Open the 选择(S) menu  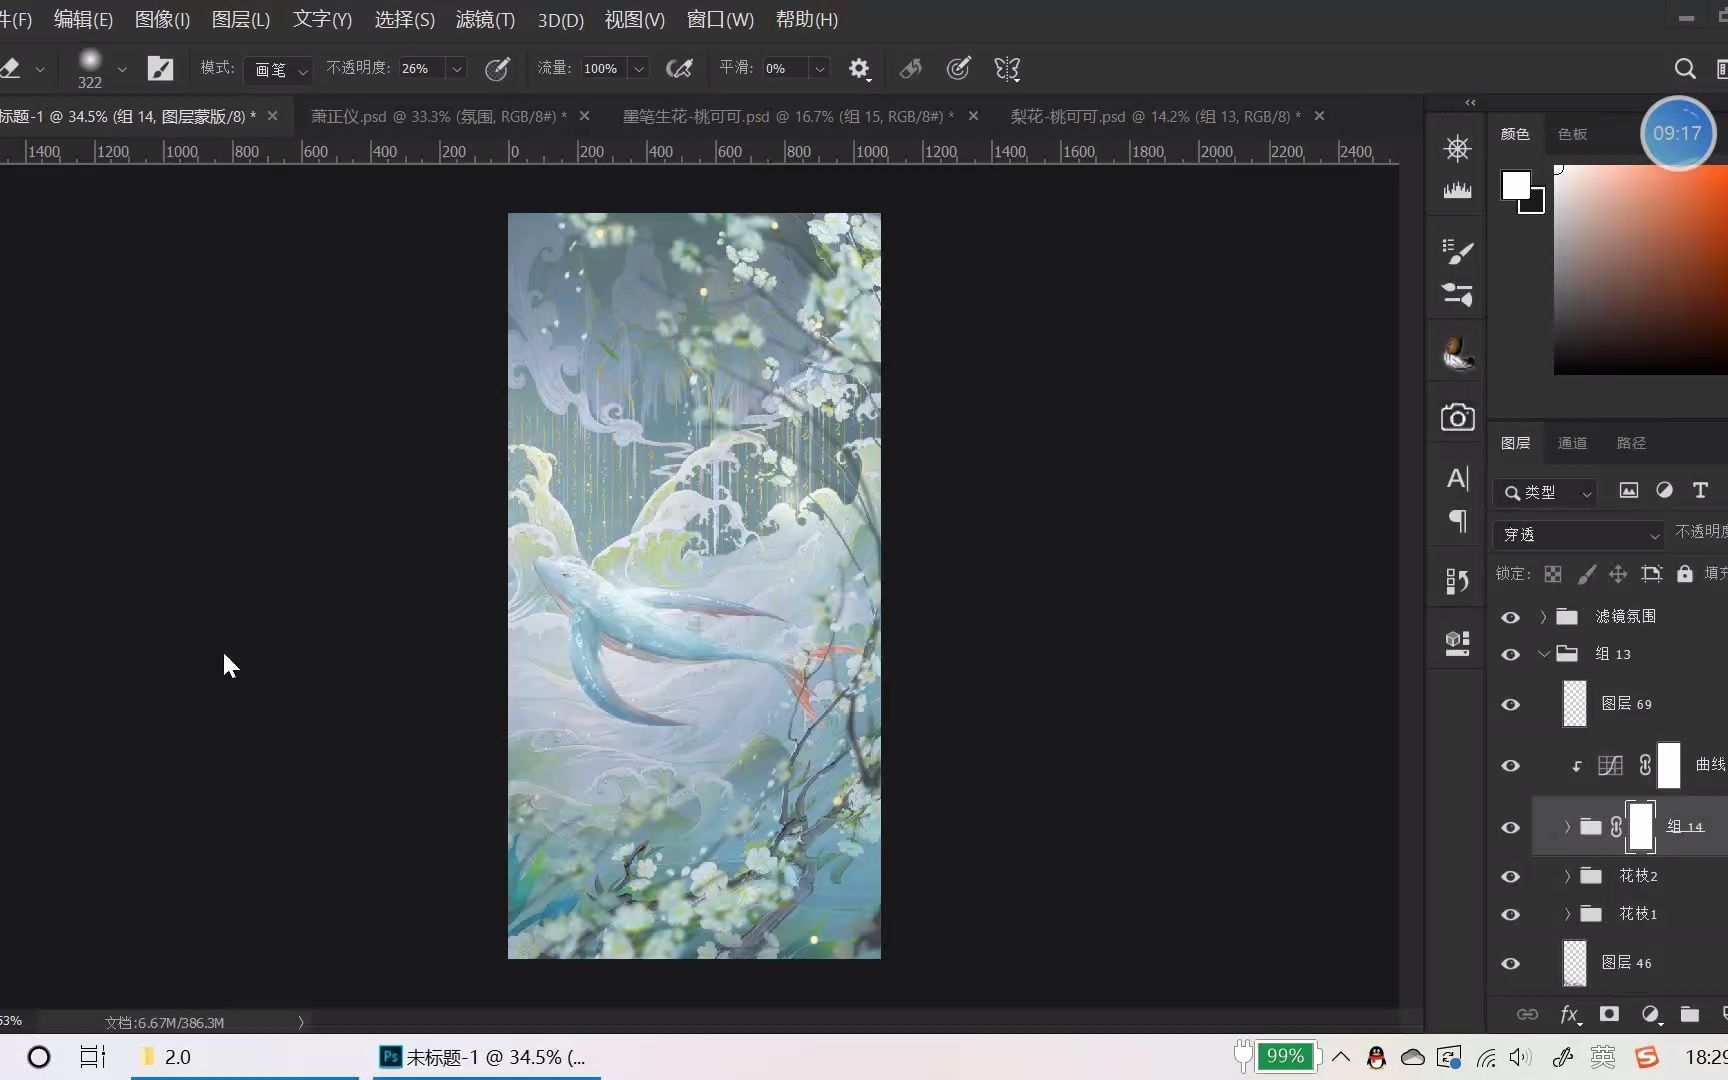[404, 19]
